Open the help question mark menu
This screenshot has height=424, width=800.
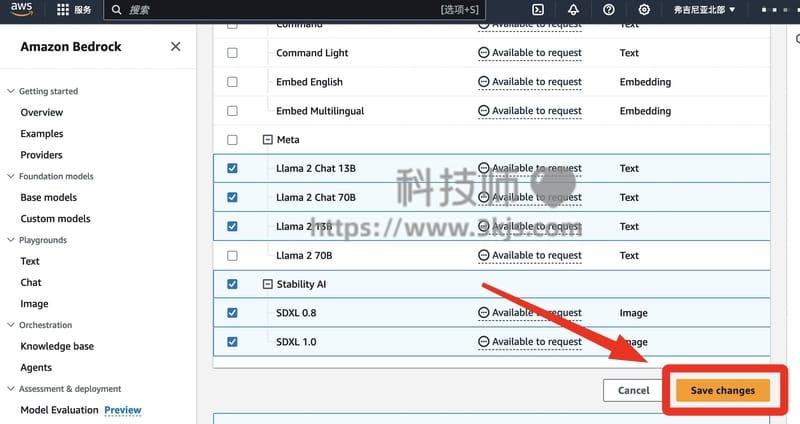click(x=609, y=10)
